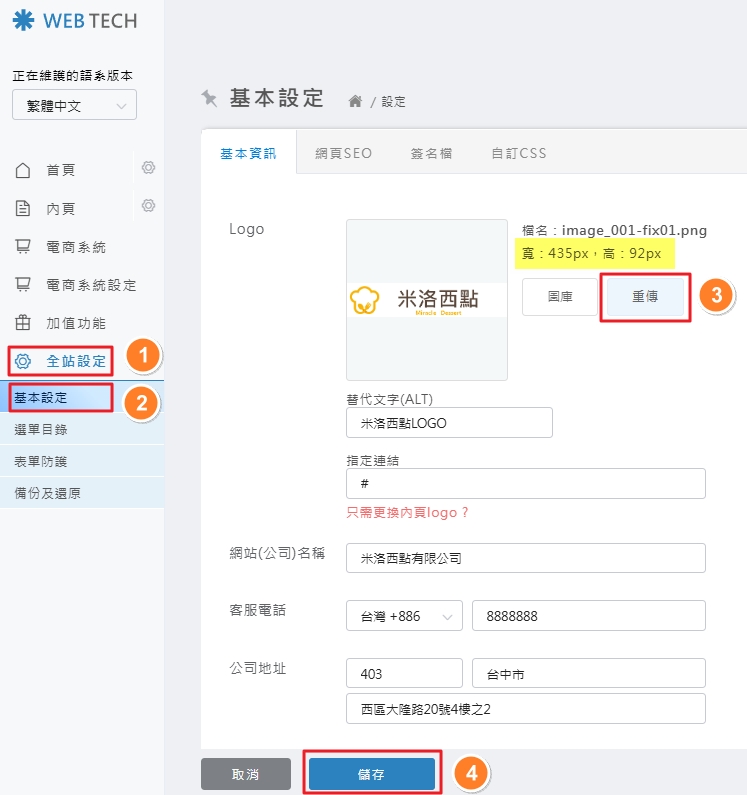Select 基本設定 submenu item
This screenshot has height=795, width=747.
click(x=82, y=398)
